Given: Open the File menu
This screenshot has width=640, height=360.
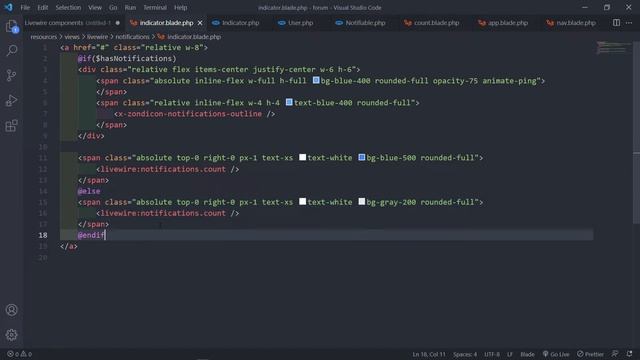Looking at the screenshot, I should coord(25,7).
